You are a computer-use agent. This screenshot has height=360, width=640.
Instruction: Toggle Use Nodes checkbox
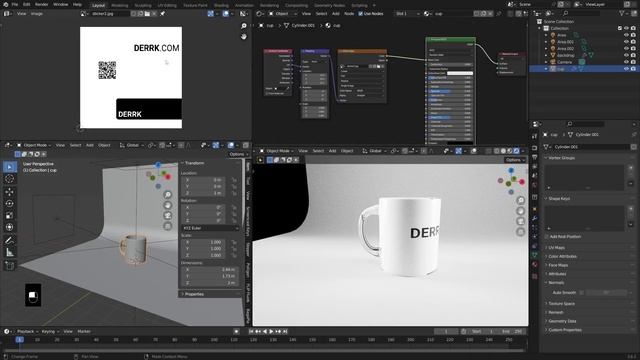point(361,13)
